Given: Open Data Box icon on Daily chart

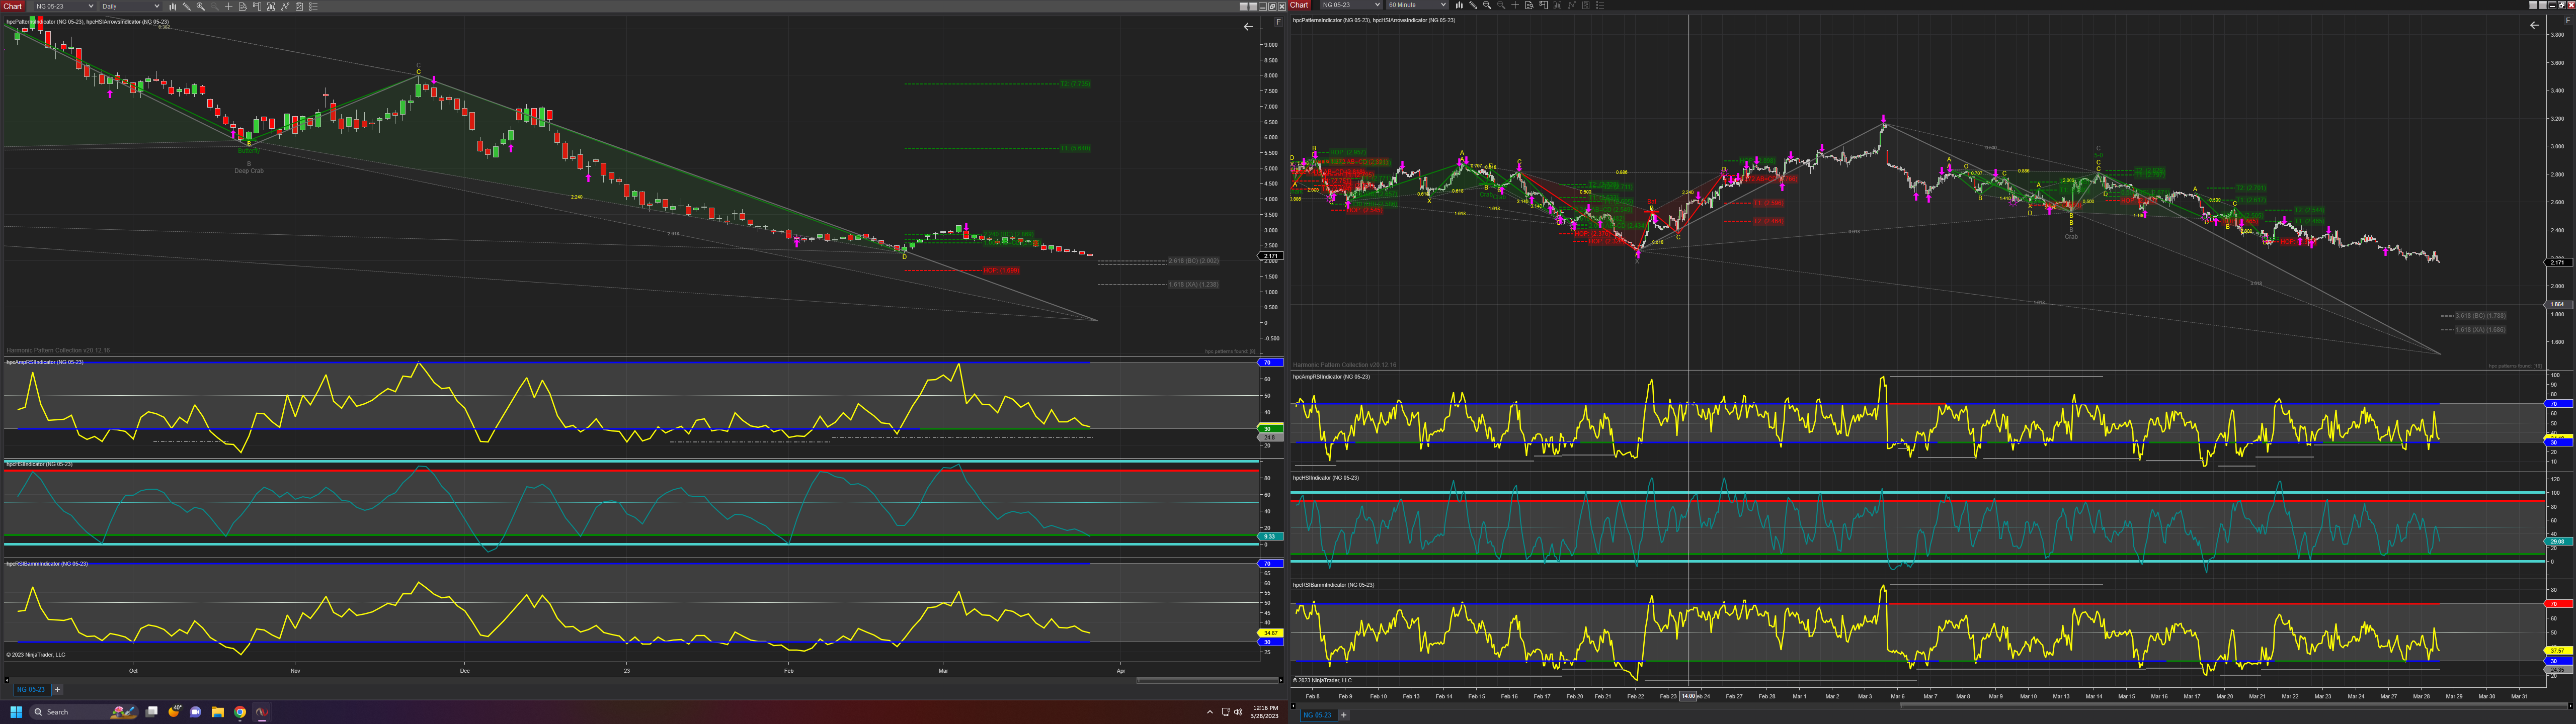Looking at the screenshot, I should point(243,7).
